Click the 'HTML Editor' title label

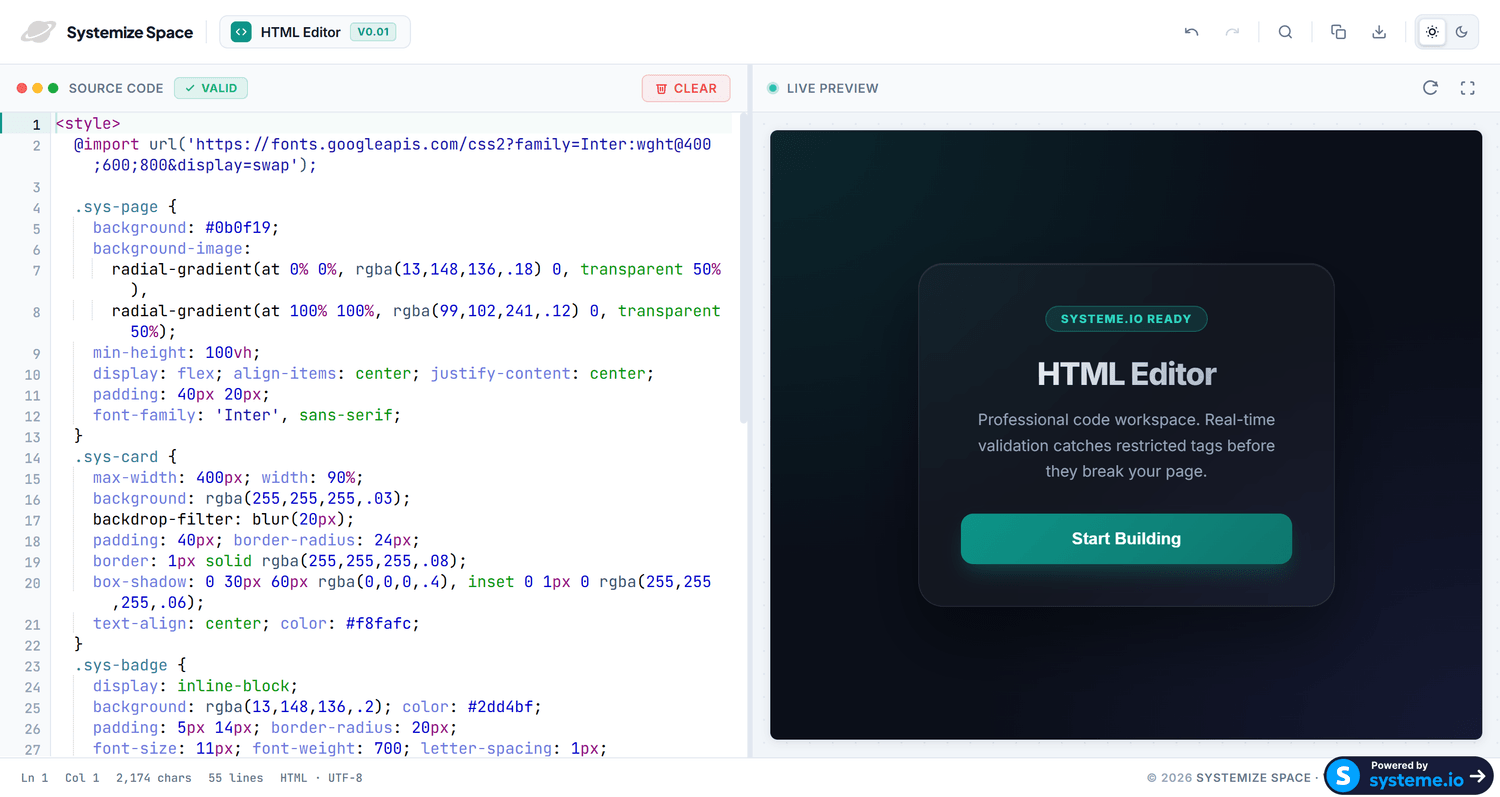tap(301, 32)
